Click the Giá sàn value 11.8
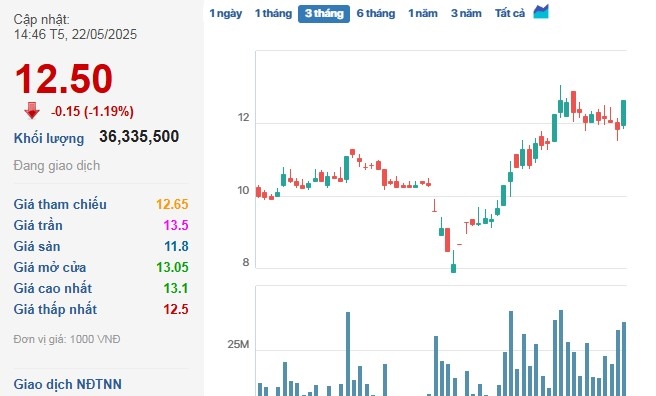The image size is (656, 396). (x=176, y=246)
